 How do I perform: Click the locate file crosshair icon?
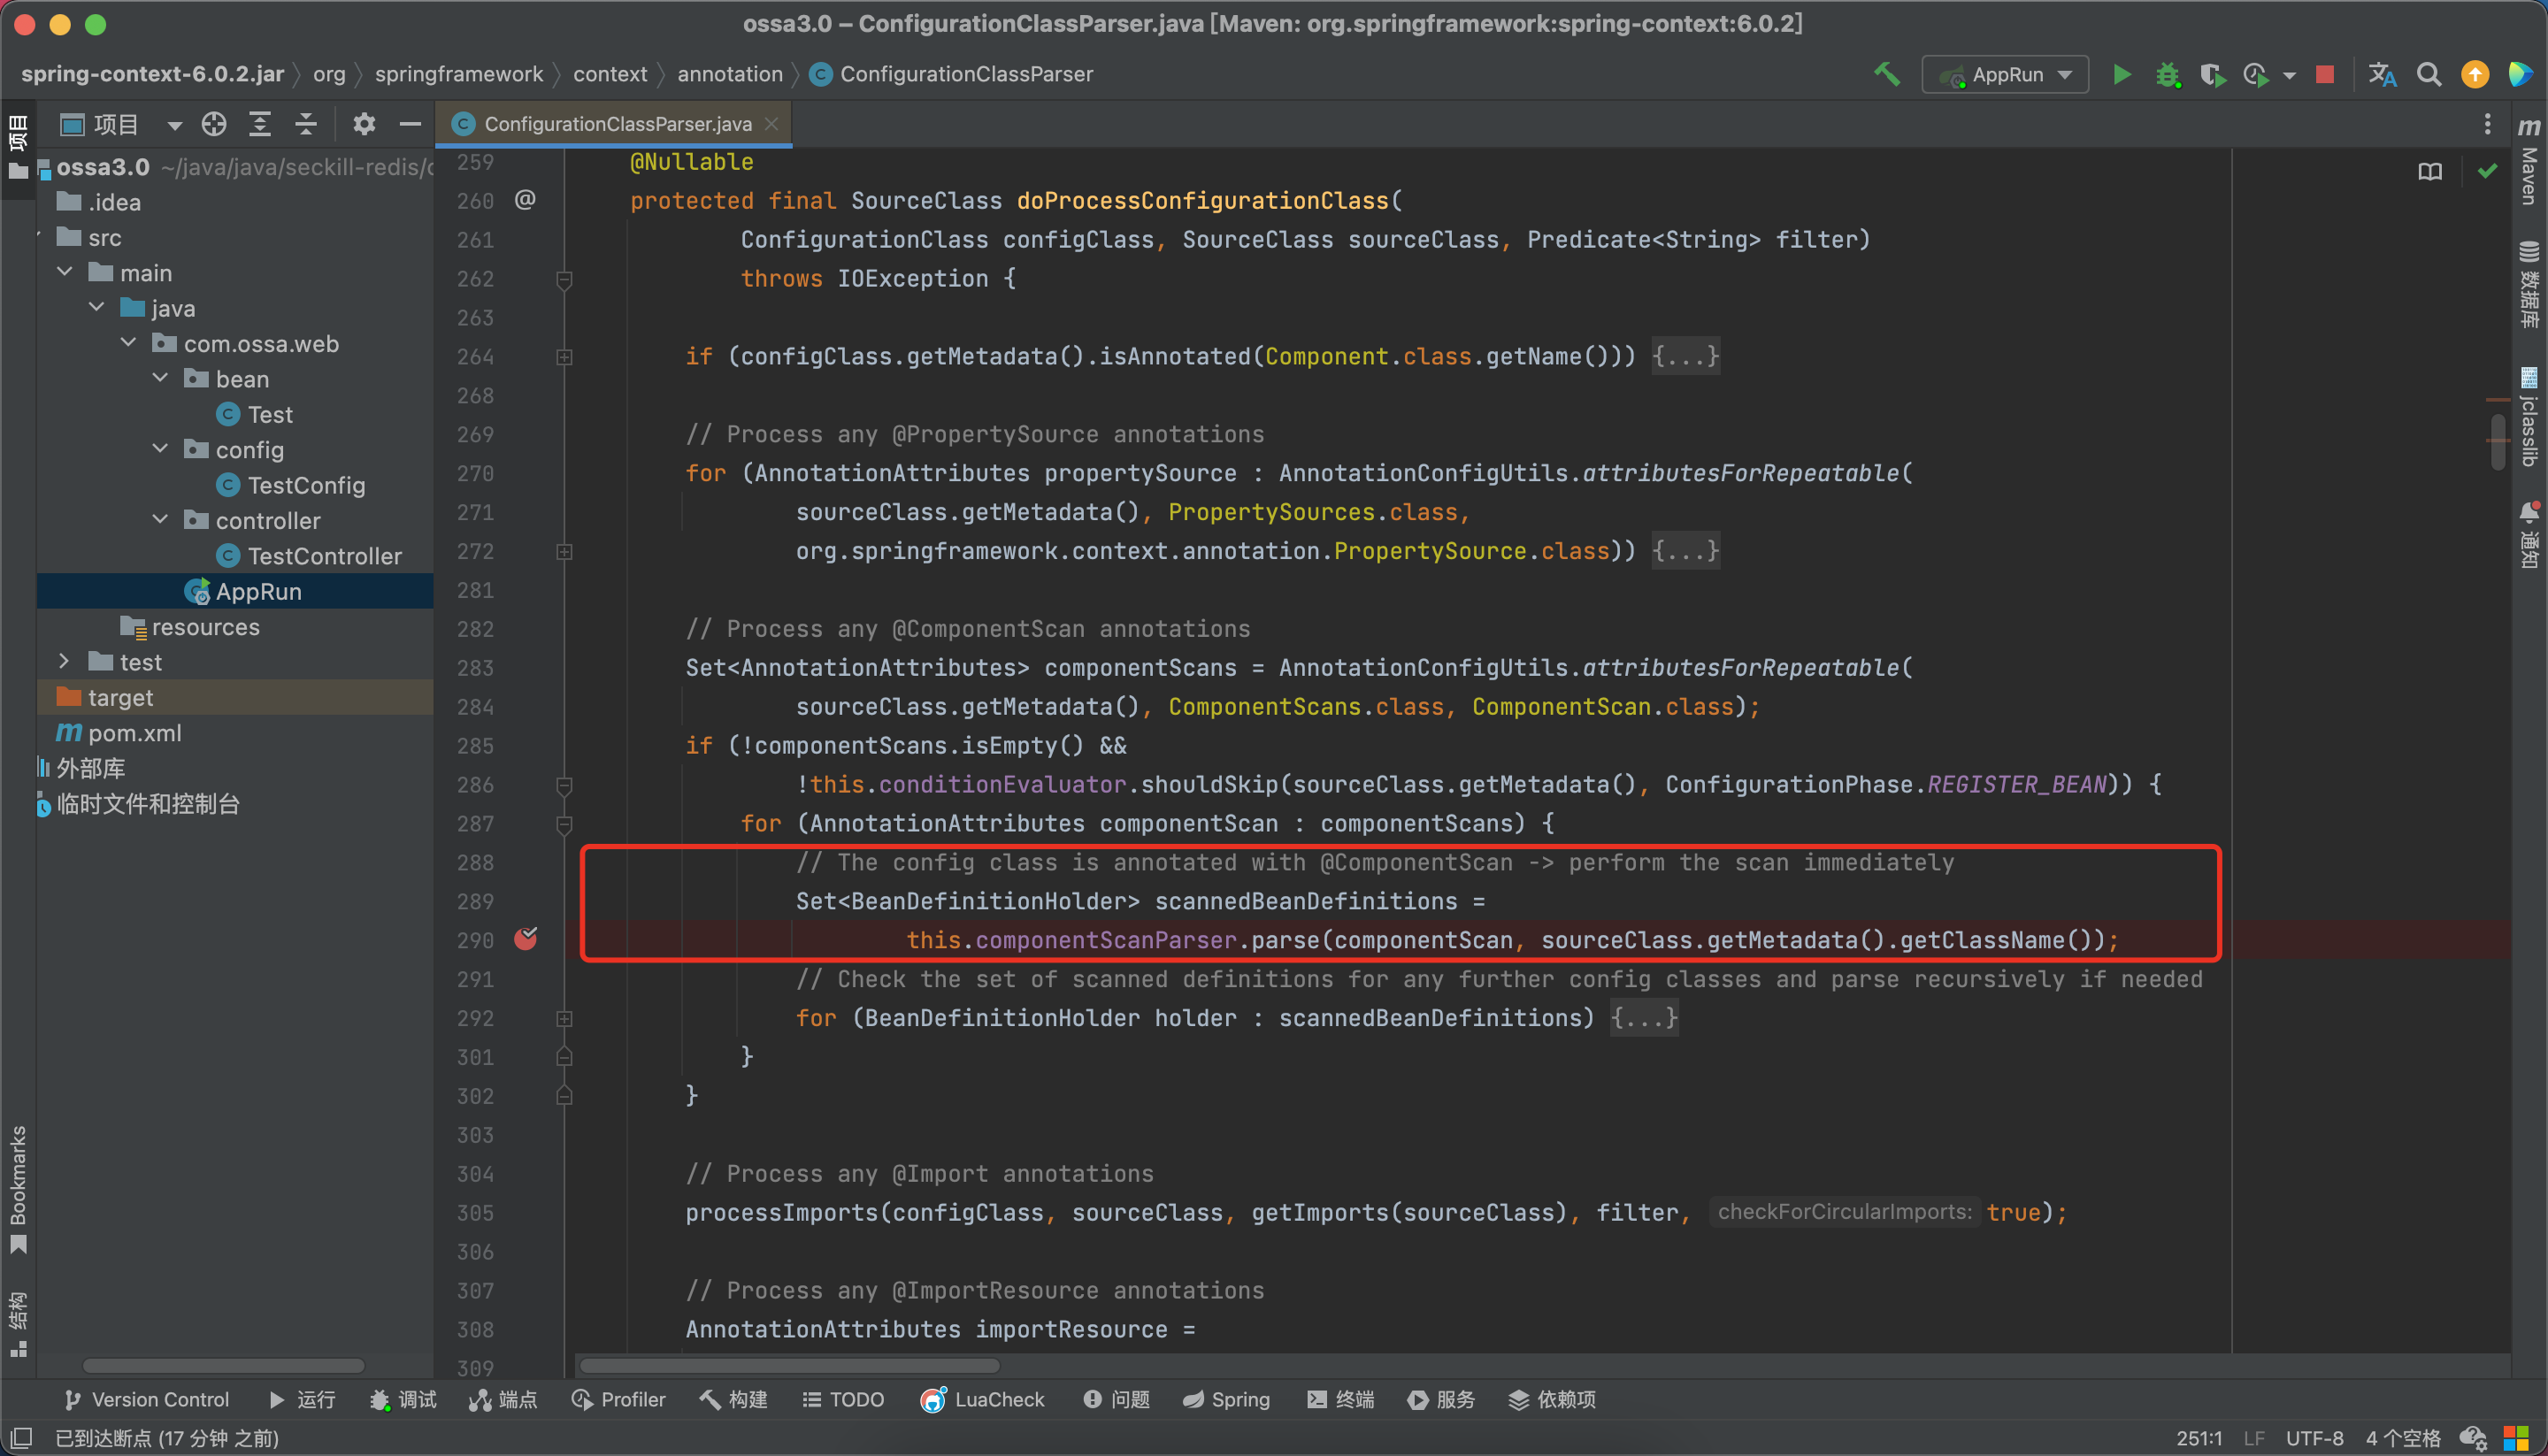click(x=214, y=124)
